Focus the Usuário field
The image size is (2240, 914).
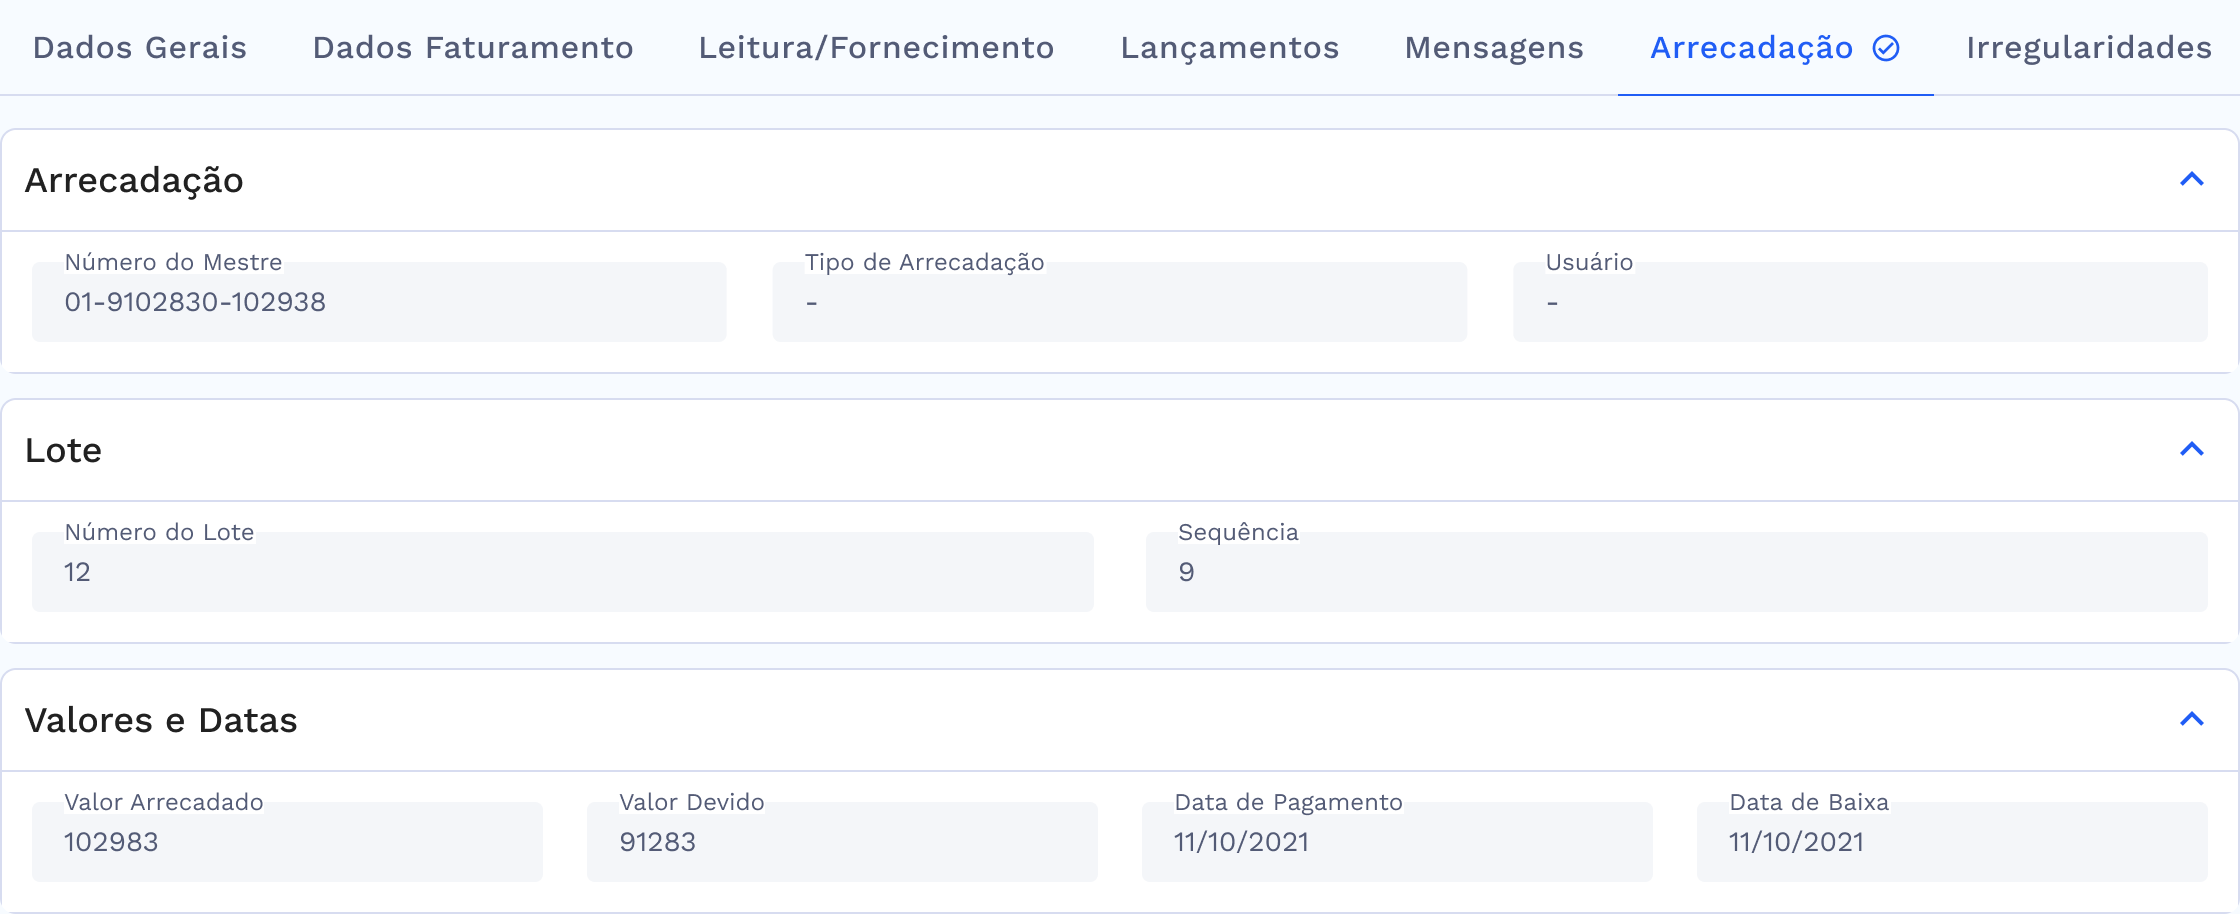(x=1860, y=302)
